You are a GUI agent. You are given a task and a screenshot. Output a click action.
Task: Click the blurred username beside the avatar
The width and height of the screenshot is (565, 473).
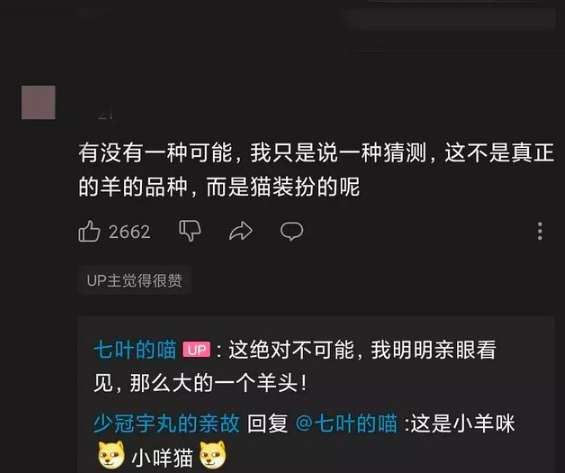pos(104,115)
